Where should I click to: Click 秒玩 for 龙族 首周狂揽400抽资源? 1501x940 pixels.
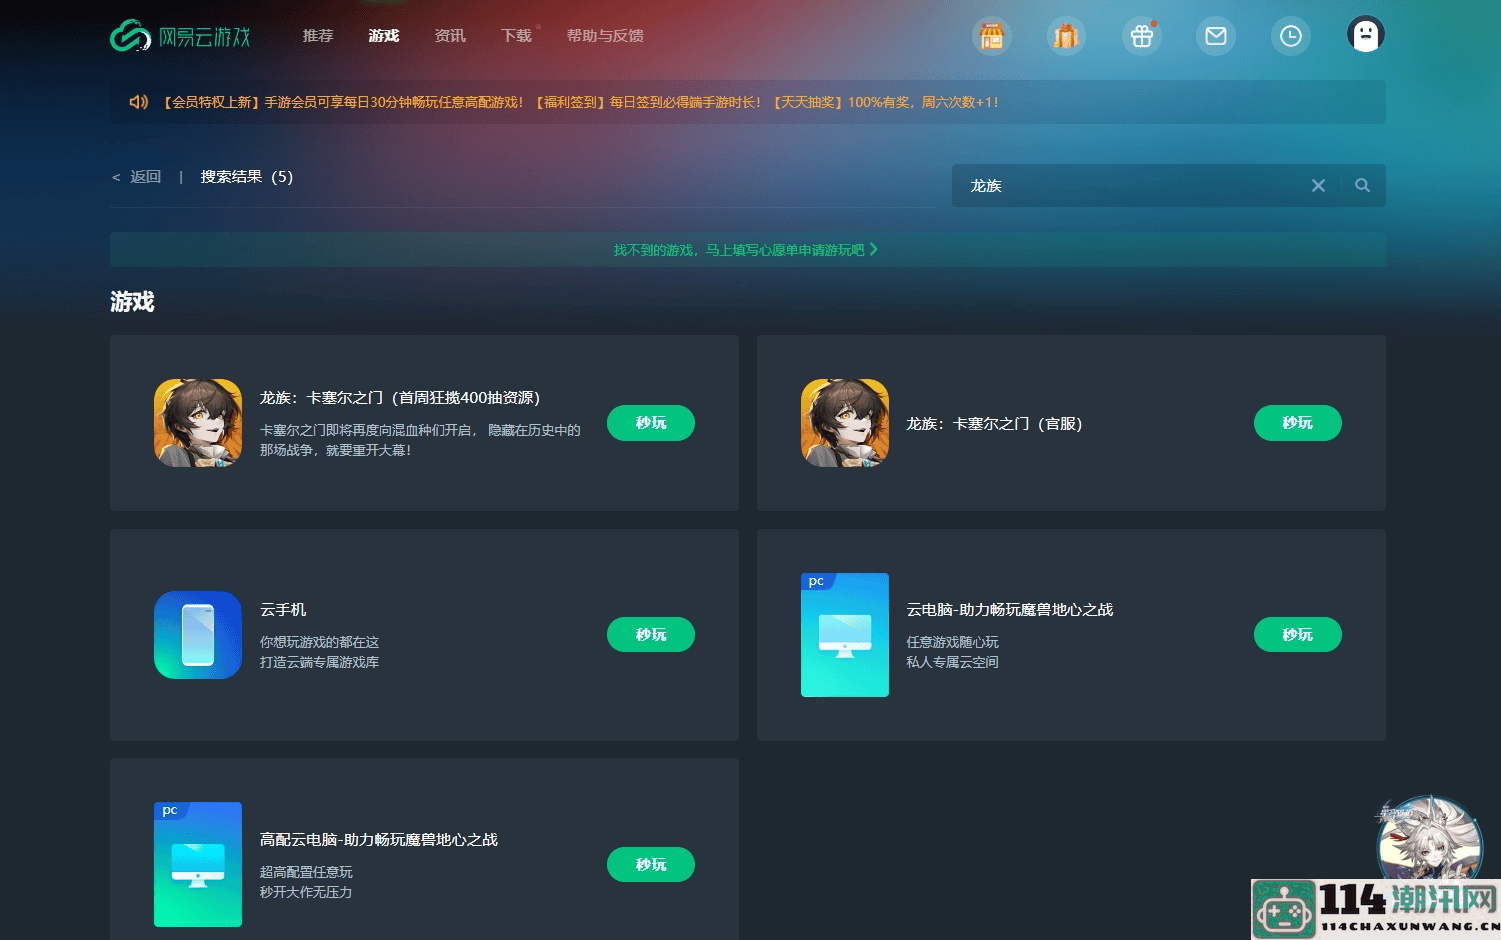coord(651,423)
